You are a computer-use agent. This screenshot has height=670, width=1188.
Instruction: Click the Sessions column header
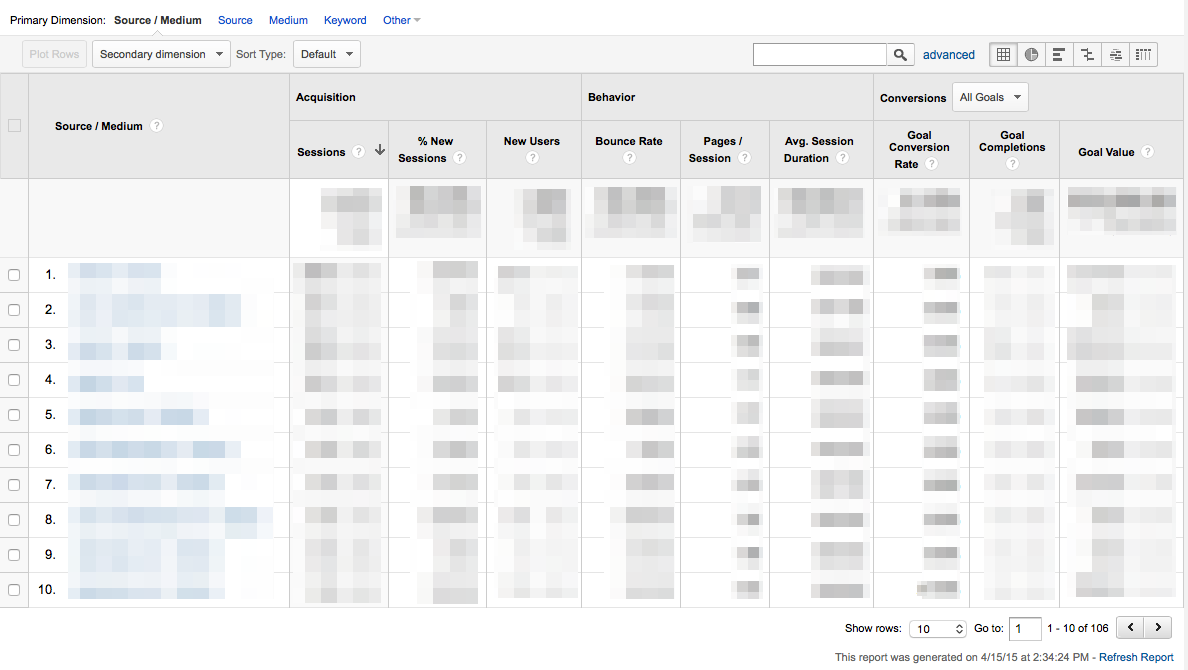pyautogui.click(x=321, y=152)
